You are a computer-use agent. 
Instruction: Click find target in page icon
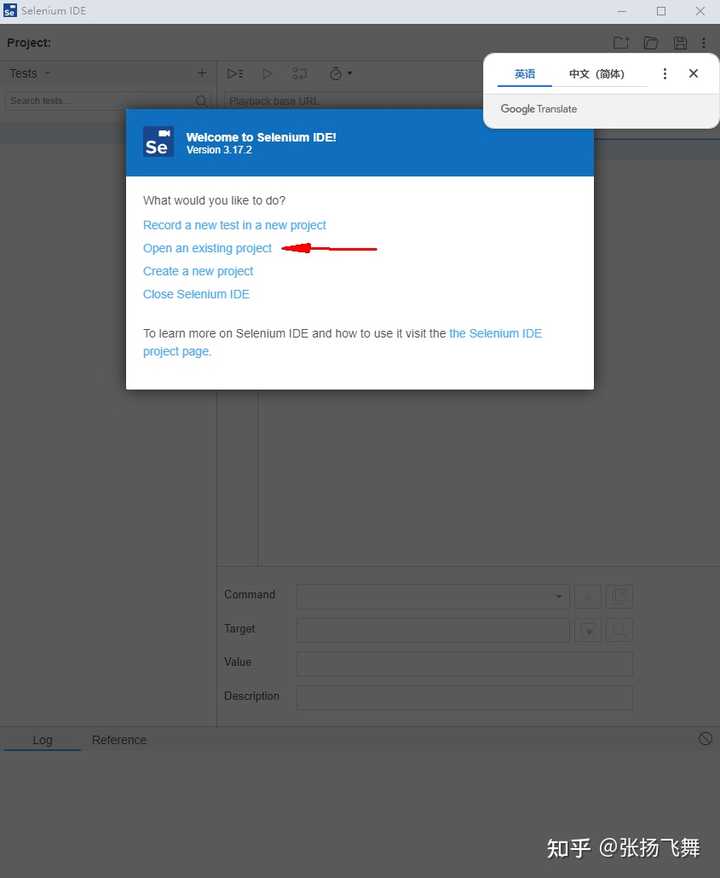pyautogui.click(x=620, y=630)
